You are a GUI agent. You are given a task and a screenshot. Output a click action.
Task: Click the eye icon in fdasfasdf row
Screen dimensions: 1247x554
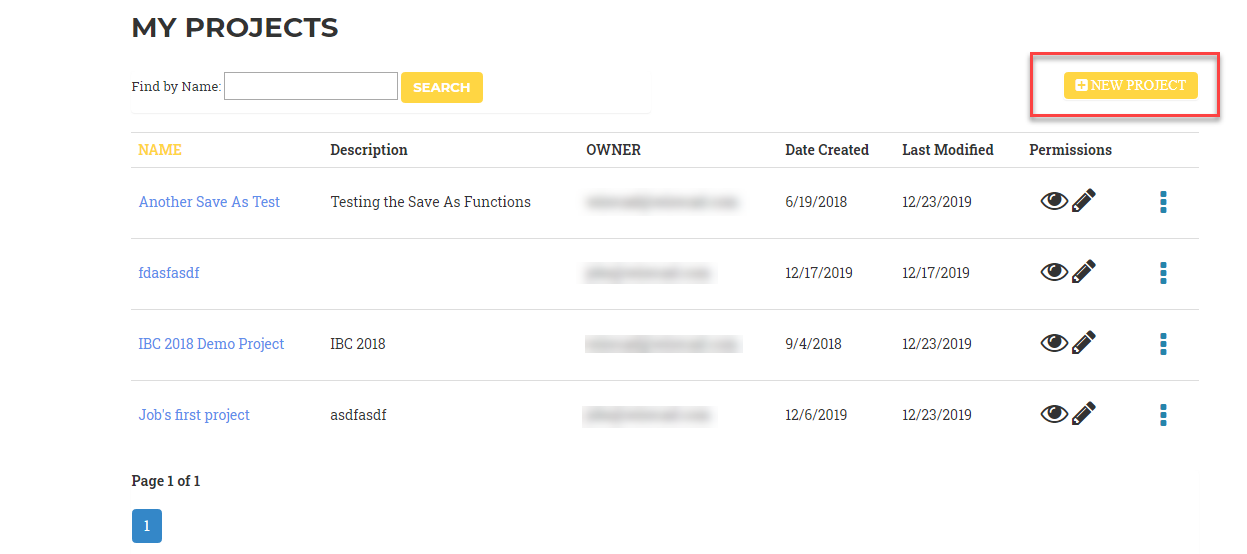[1054, 272]
